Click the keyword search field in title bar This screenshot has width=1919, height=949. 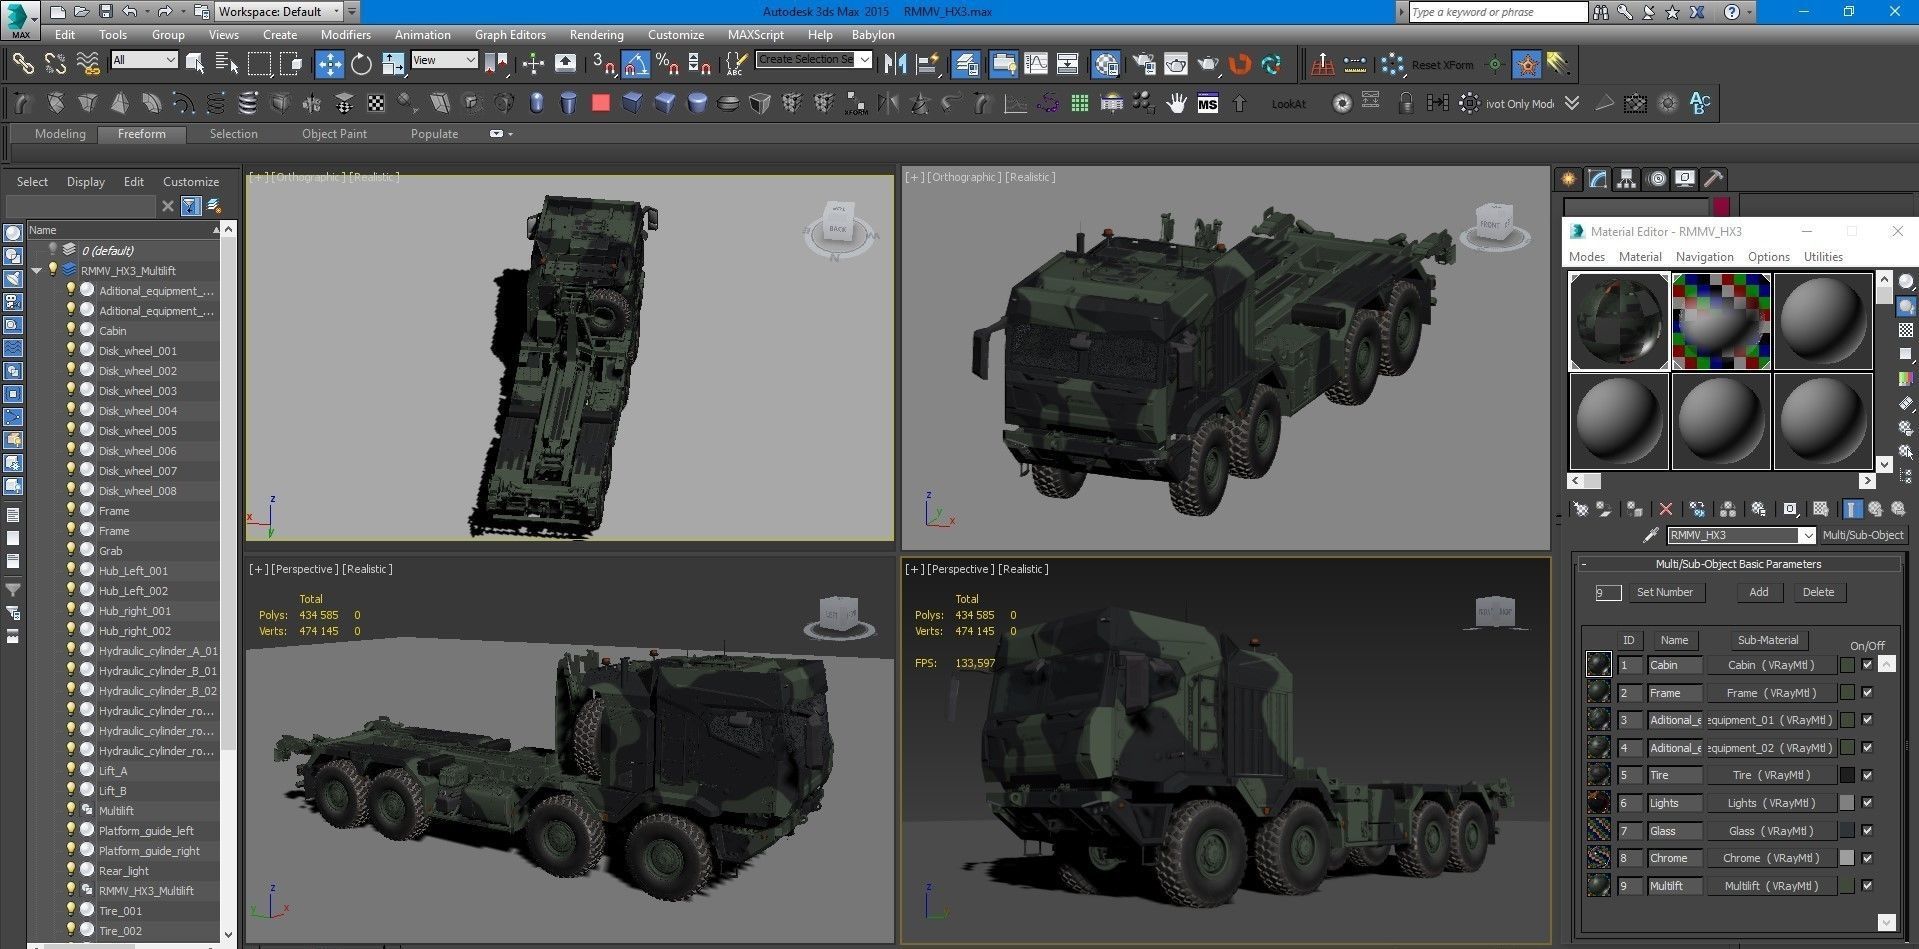coord(1497,12)
